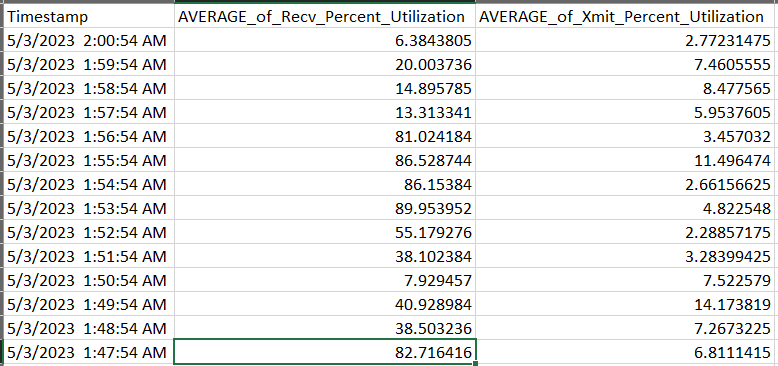The width and height of the screenshot is (778, 366).
Task: Click the Recv value 81.024184
Action: click(325, 136)
